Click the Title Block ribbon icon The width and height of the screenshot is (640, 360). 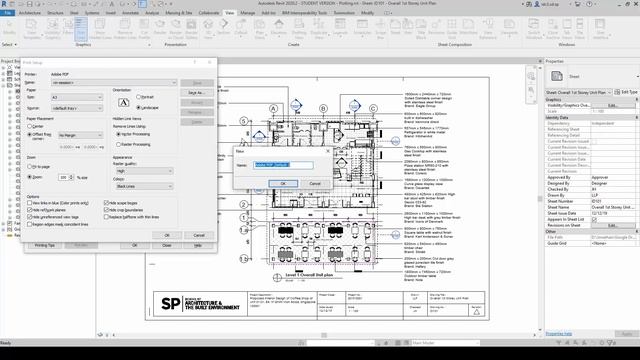point(421,29)
